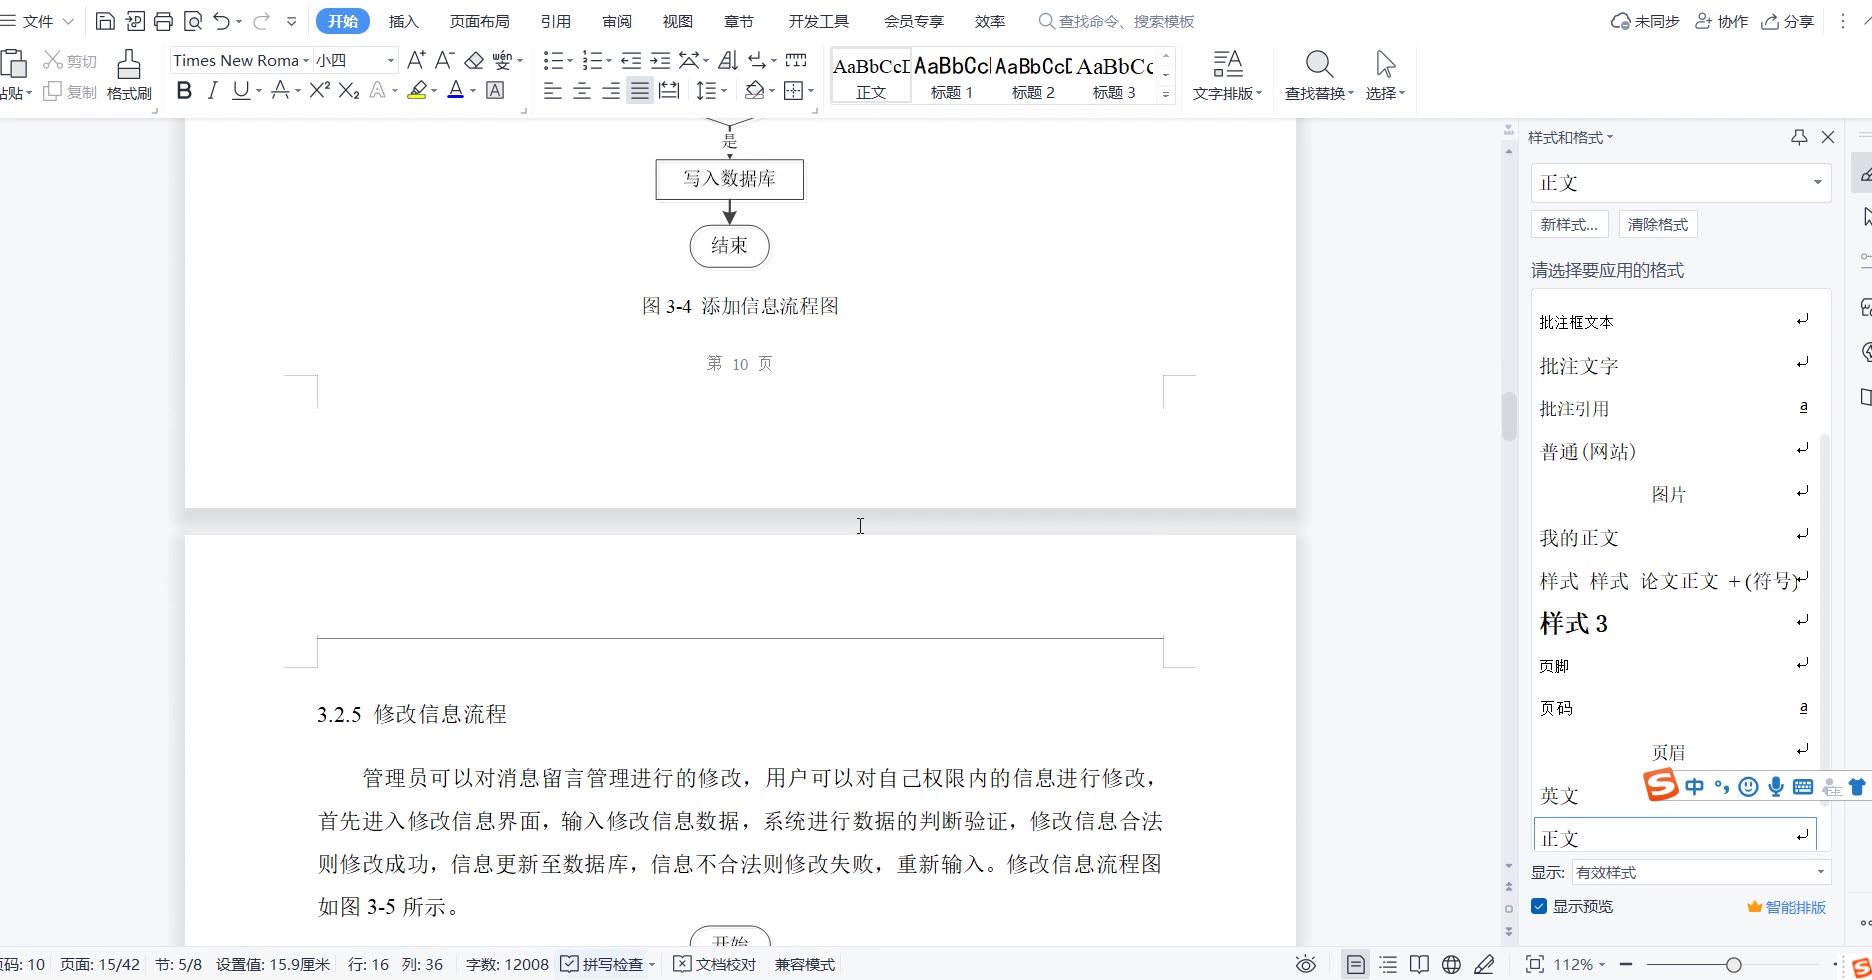Viewport: 1872px width, 980px height.
Task: Click the 协作 collaborate button
Action: [1722, 21]
